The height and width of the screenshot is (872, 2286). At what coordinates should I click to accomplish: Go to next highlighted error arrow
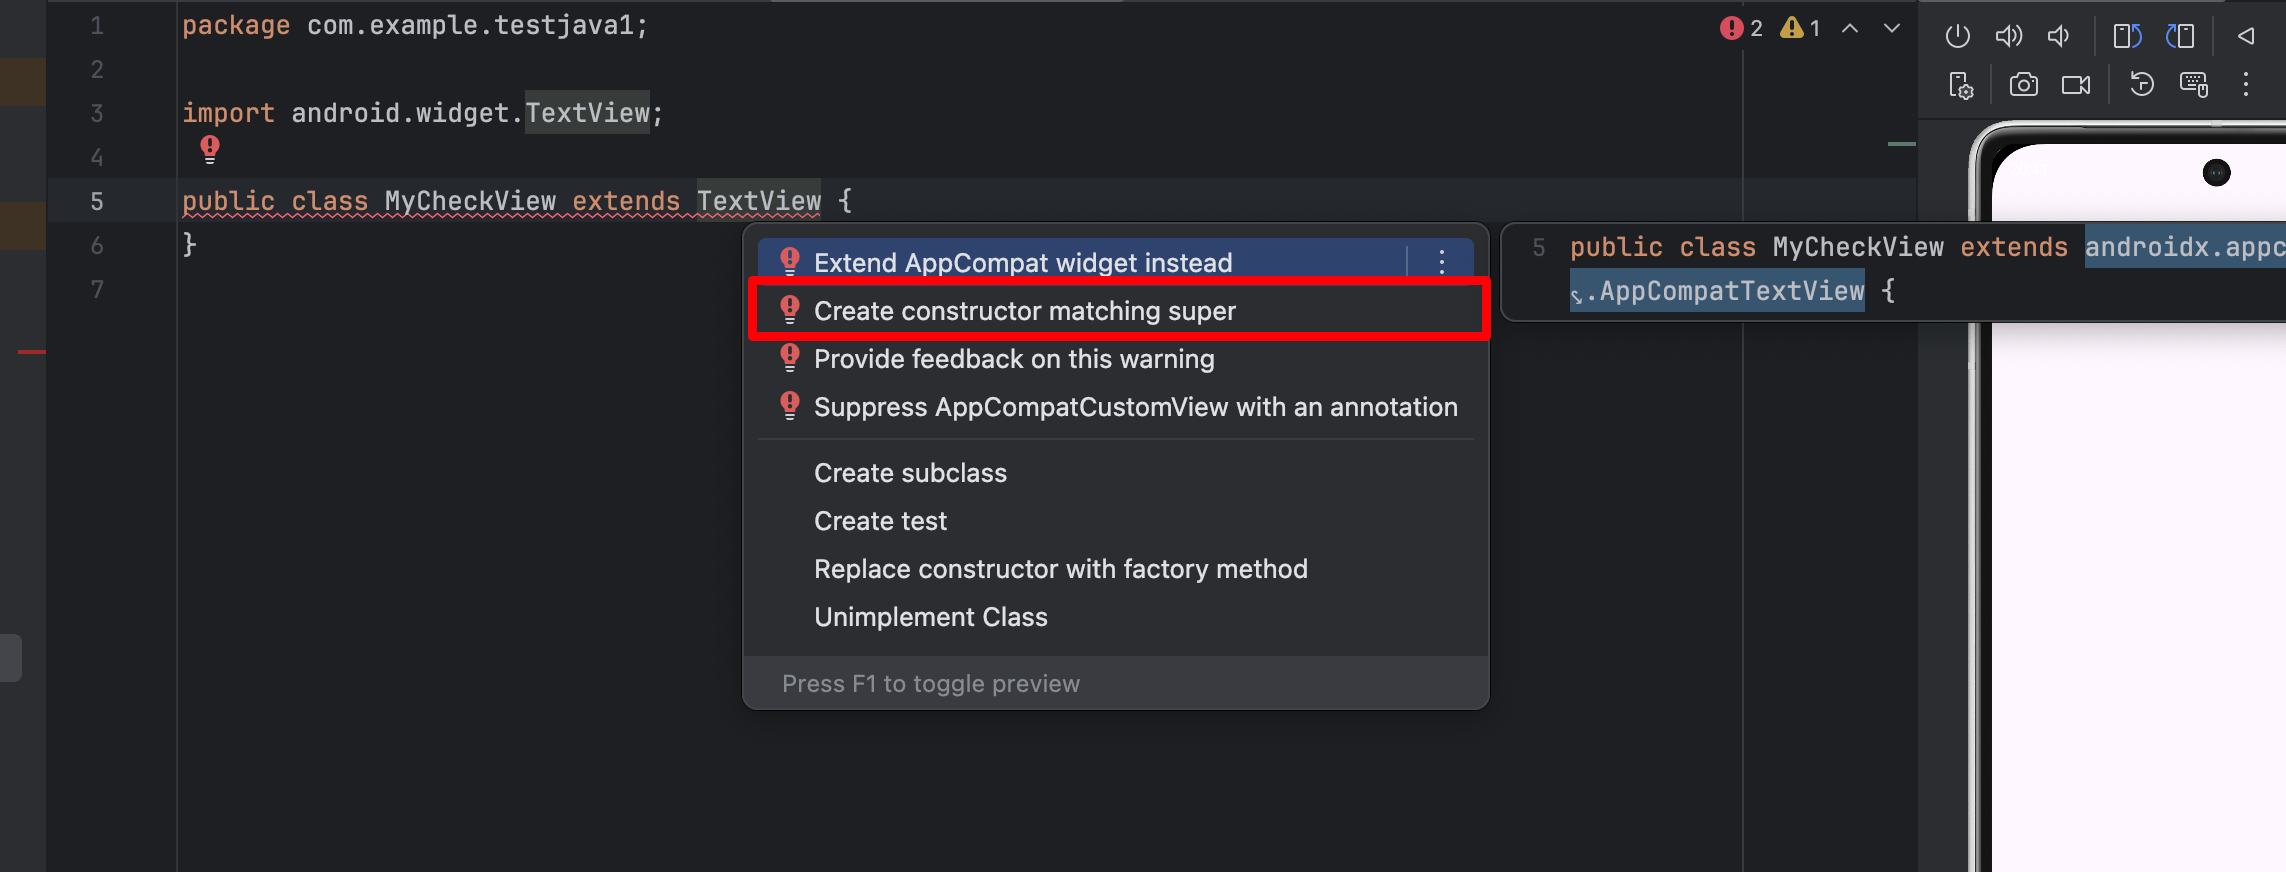pos(1892,29)
